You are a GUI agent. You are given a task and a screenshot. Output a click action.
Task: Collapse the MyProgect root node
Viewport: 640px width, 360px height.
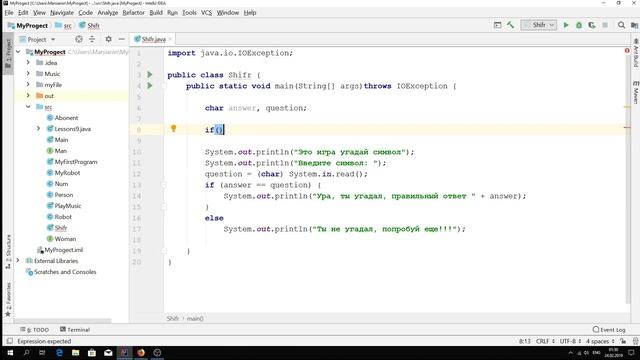click(x=18, y=52)
